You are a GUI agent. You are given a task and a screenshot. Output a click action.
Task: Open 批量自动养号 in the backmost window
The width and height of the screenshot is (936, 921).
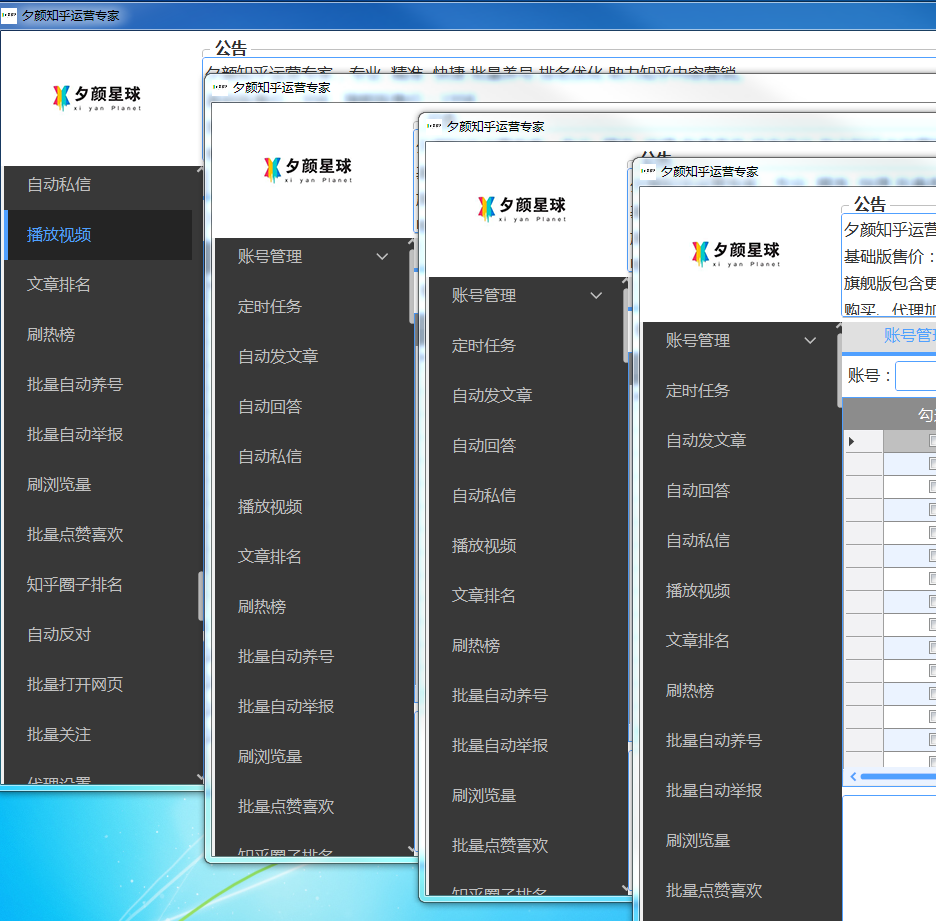[75, 384]
